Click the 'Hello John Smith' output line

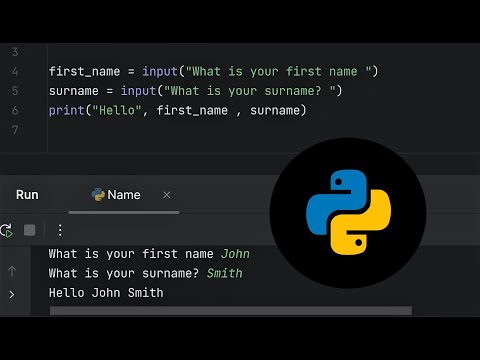pyautogui.click(x=106, y=293)
